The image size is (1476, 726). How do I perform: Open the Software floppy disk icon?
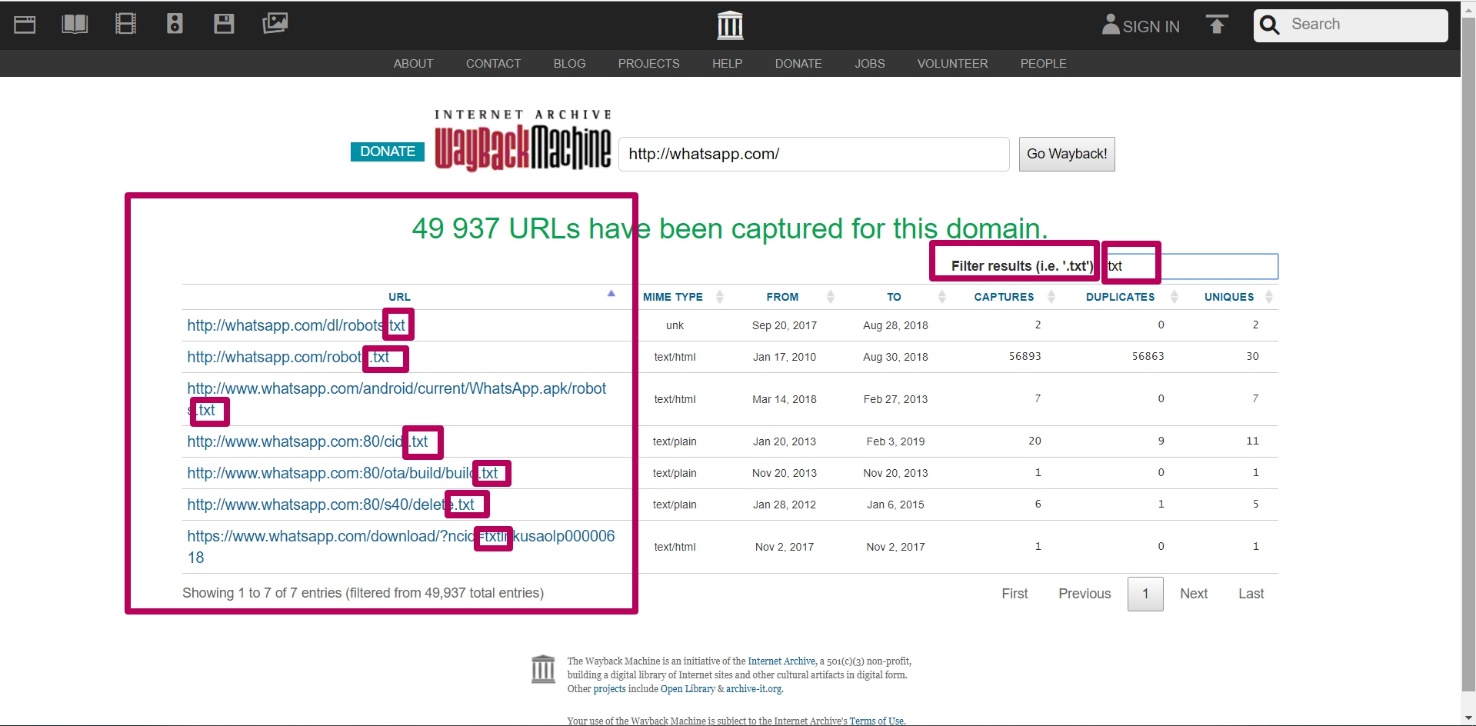[x=225, y=24]
